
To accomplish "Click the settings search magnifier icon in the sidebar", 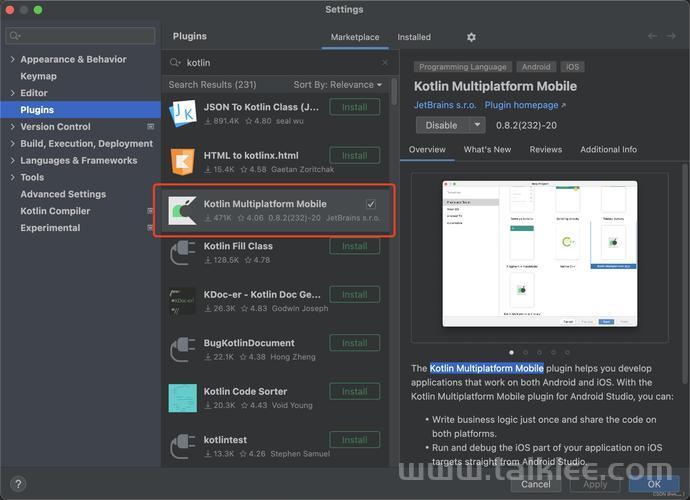I will pos(15,35).
